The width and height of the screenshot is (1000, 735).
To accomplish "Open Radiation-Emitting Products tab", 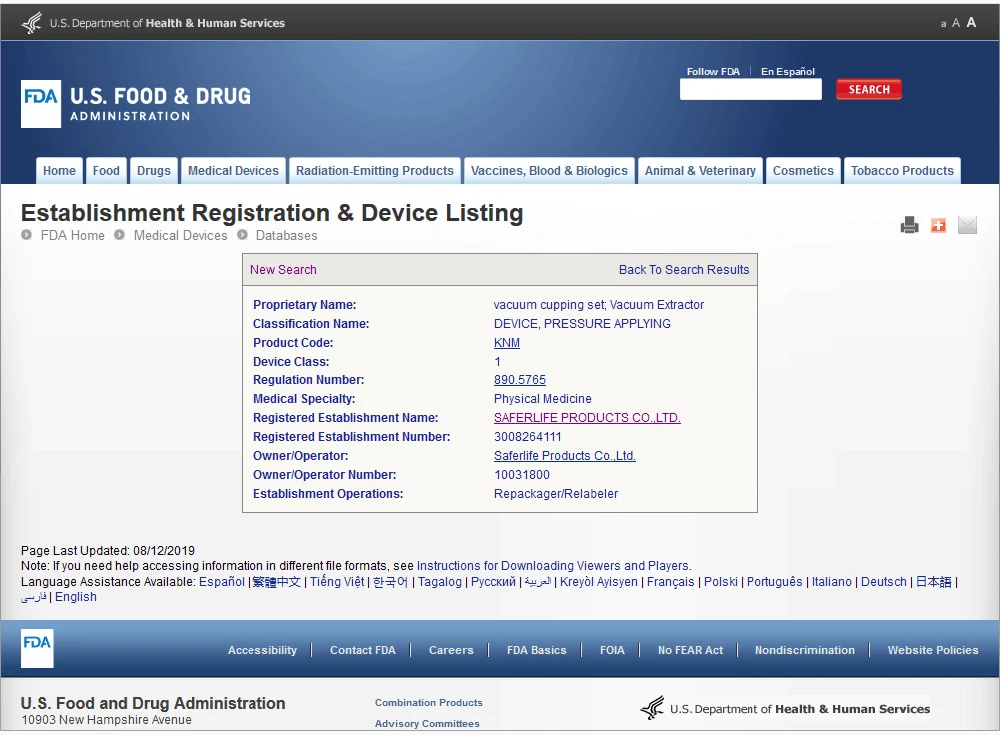I will (x=374, y=171).
